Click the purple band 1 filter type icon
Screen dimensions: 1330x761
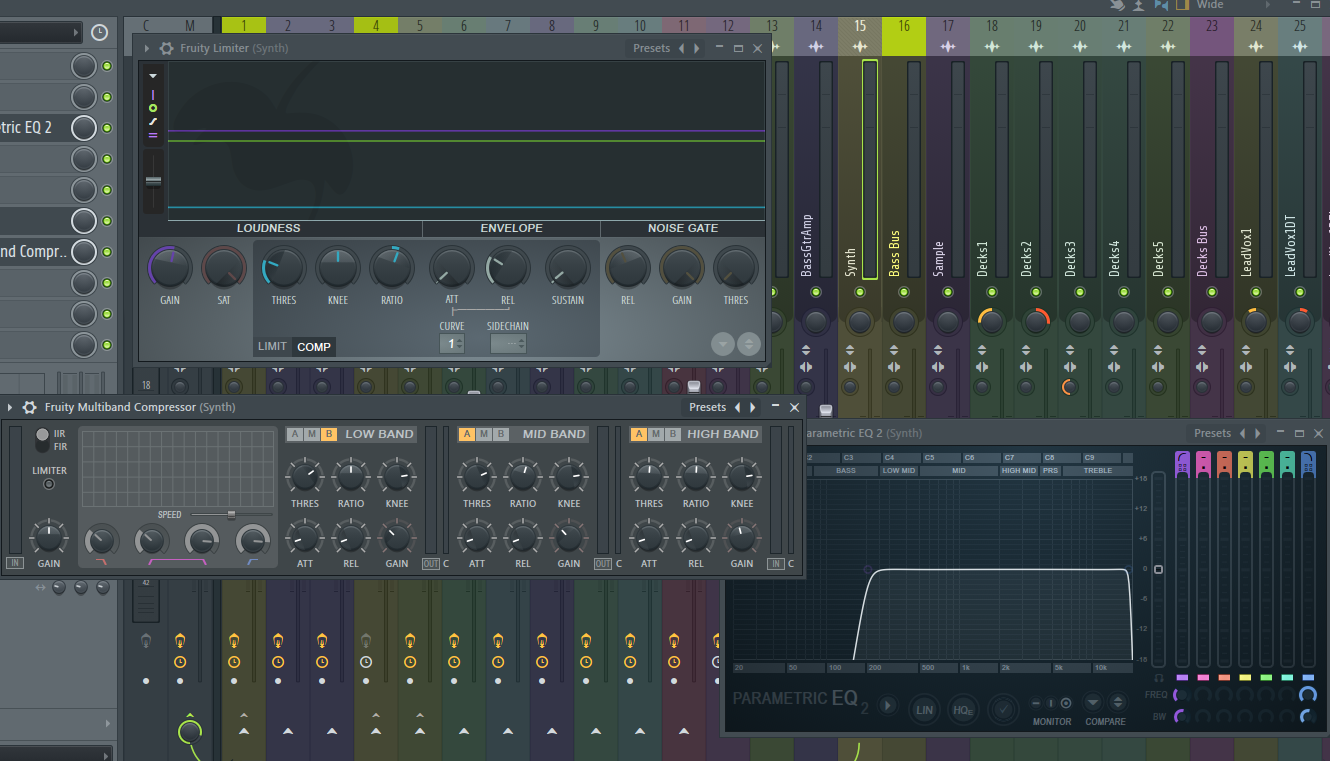[x=1181, y=462]
